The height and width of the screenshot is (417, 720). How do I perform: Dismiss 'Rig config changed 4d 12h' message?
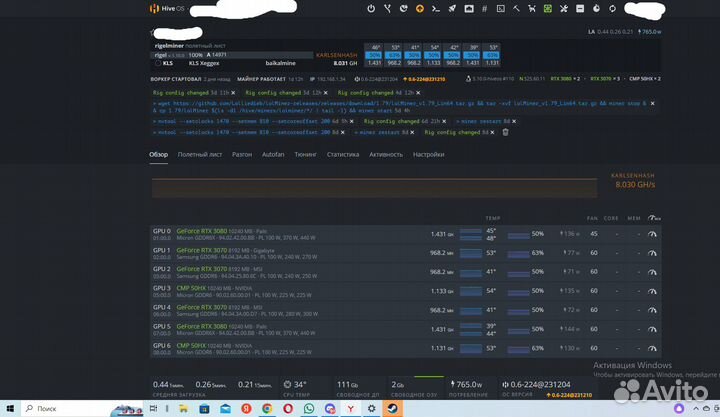[418, 93]
